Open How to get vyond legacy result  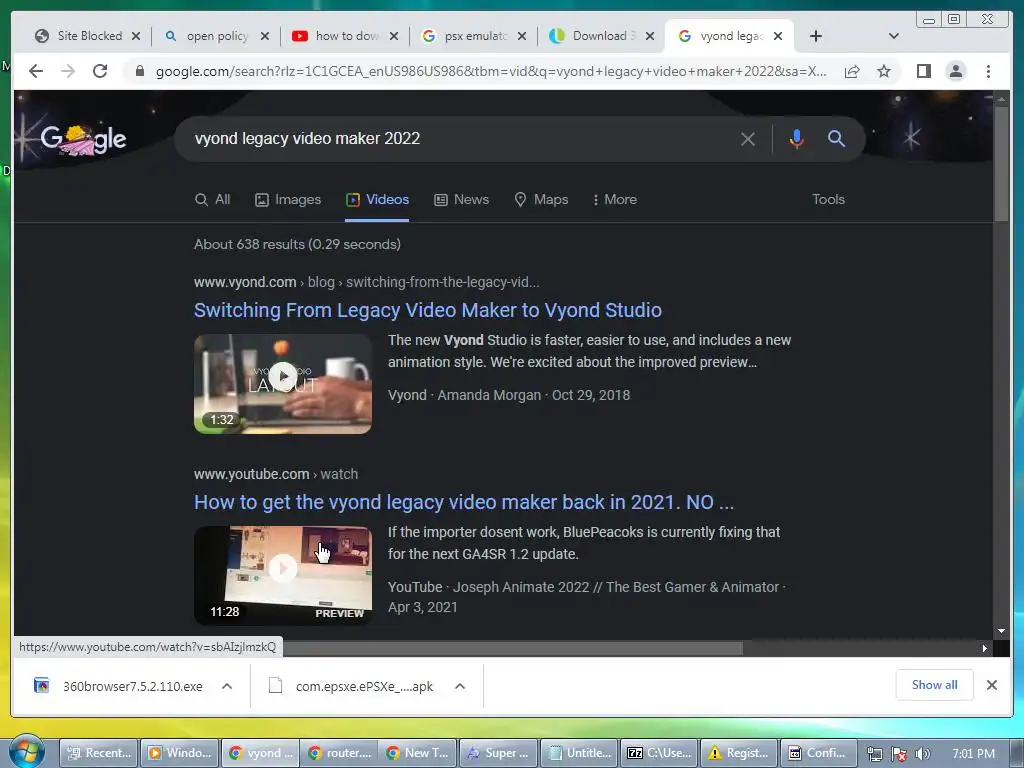tap(464, 502)
